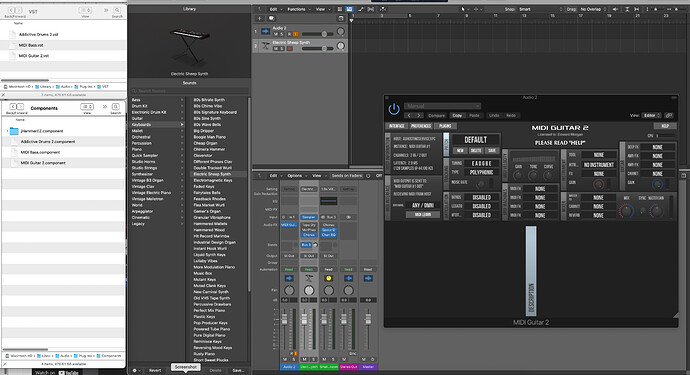Toggle record enable on Audio 2 track

[x=289, y=34]
